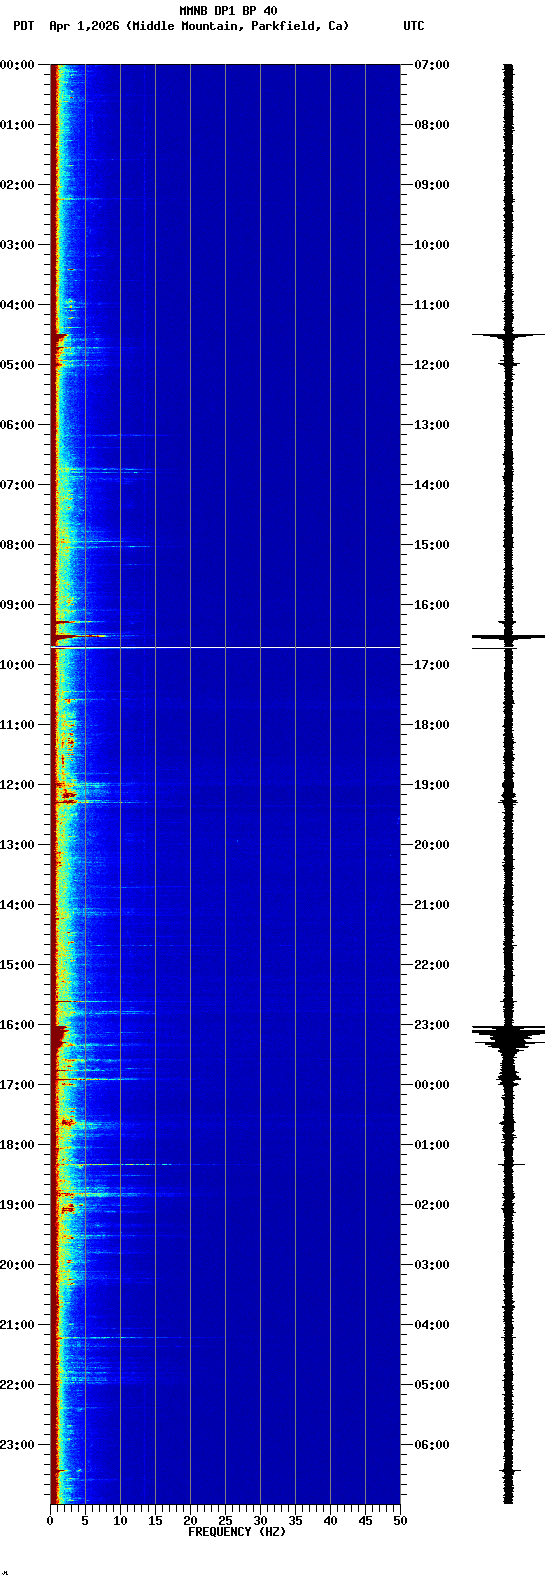Screen dimensions: 552x1584
Task: Click the seismogram spike near 11:30 UTC
Action: [x=508, y=335]
